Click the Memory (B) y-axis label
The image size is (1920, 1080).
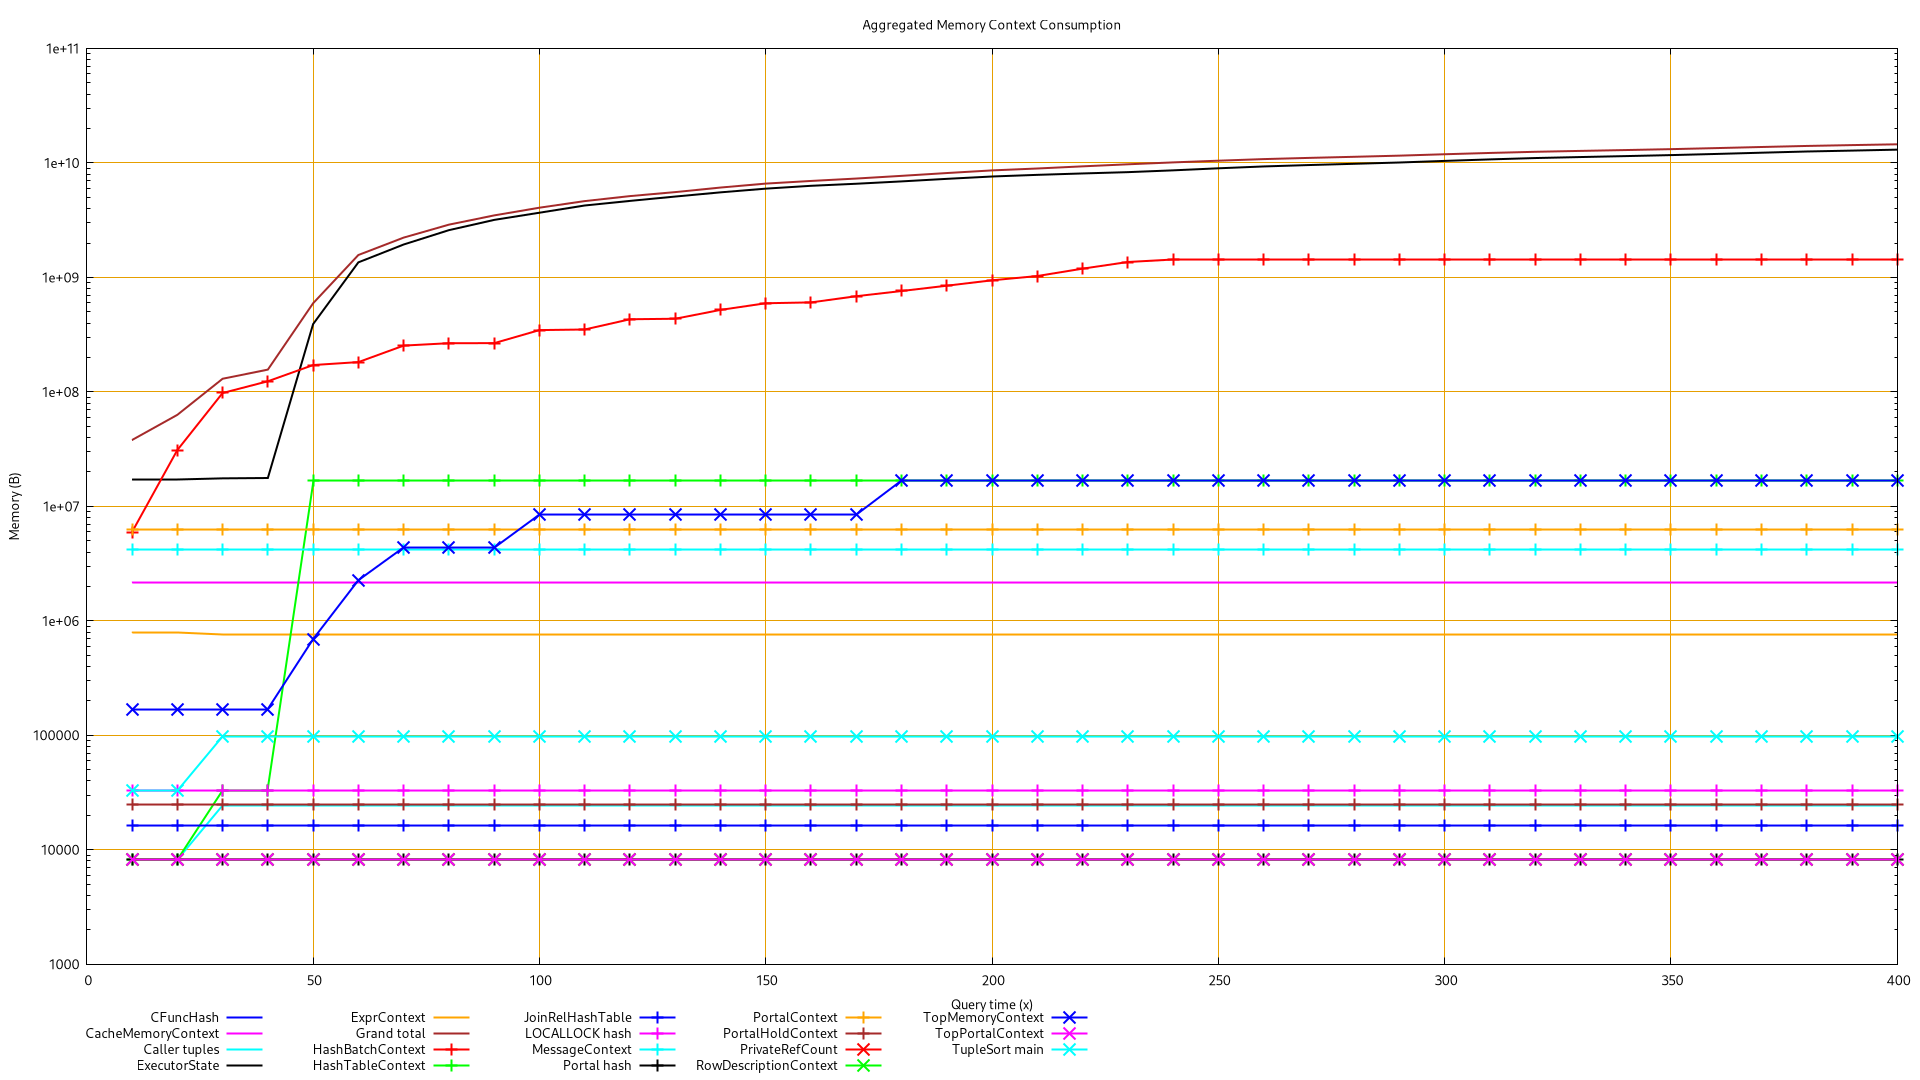click(14, 506)
